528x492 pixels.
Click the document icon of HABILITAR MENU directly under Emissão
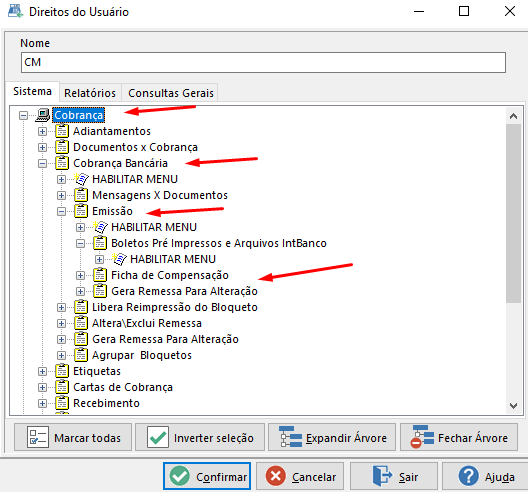click(x=100, y=227)
